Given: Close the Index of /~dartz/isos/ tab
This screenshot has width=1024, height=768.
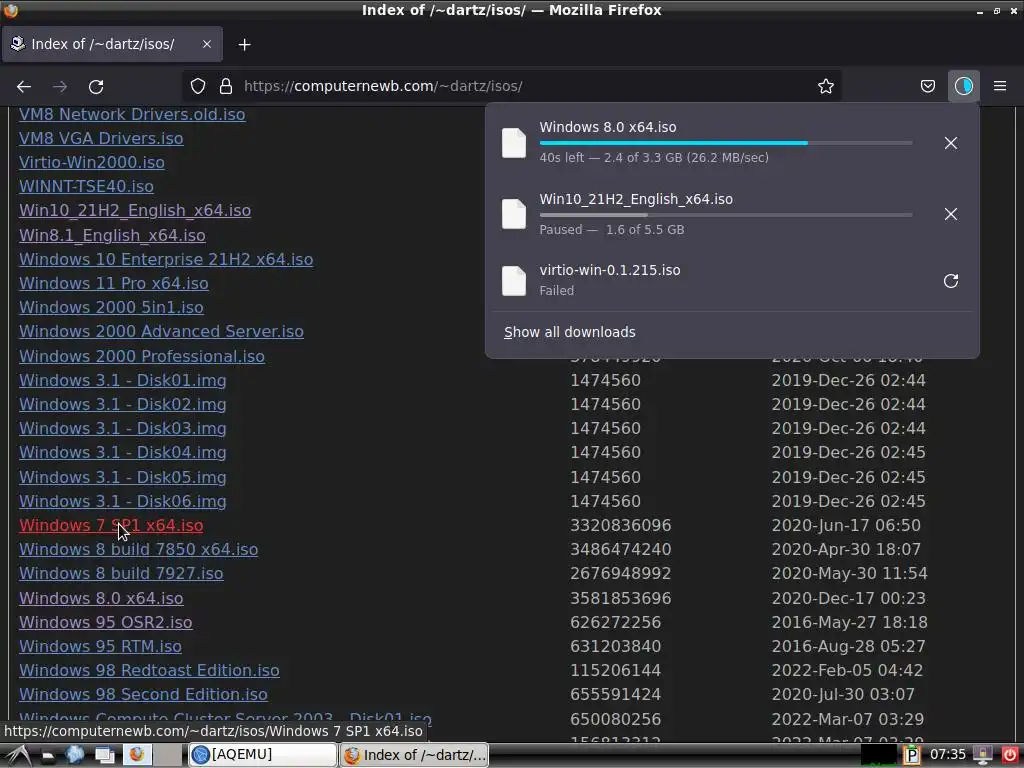Looking at the screenshot, I should 206,44.
